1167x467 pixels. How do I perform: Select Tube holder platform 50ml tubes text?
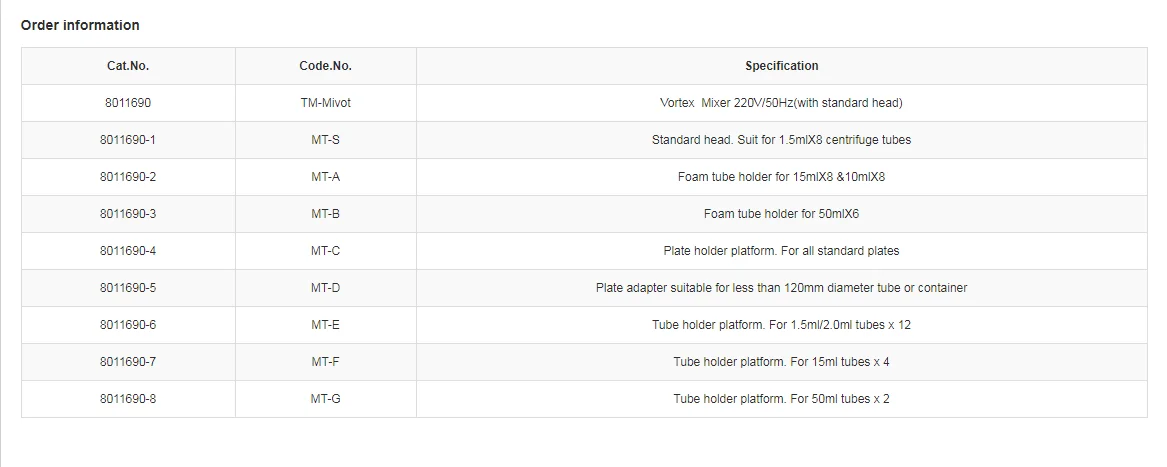[x=781, y=399]
